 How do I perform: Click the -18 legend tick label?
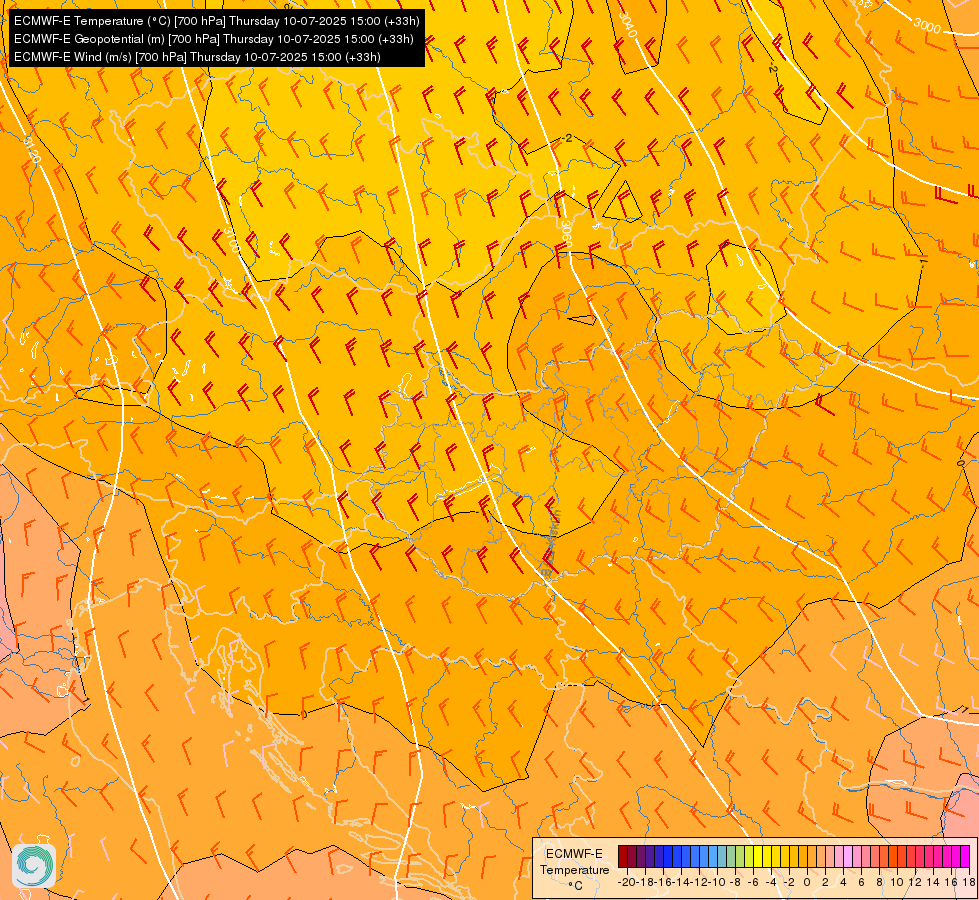pos(646,882)
